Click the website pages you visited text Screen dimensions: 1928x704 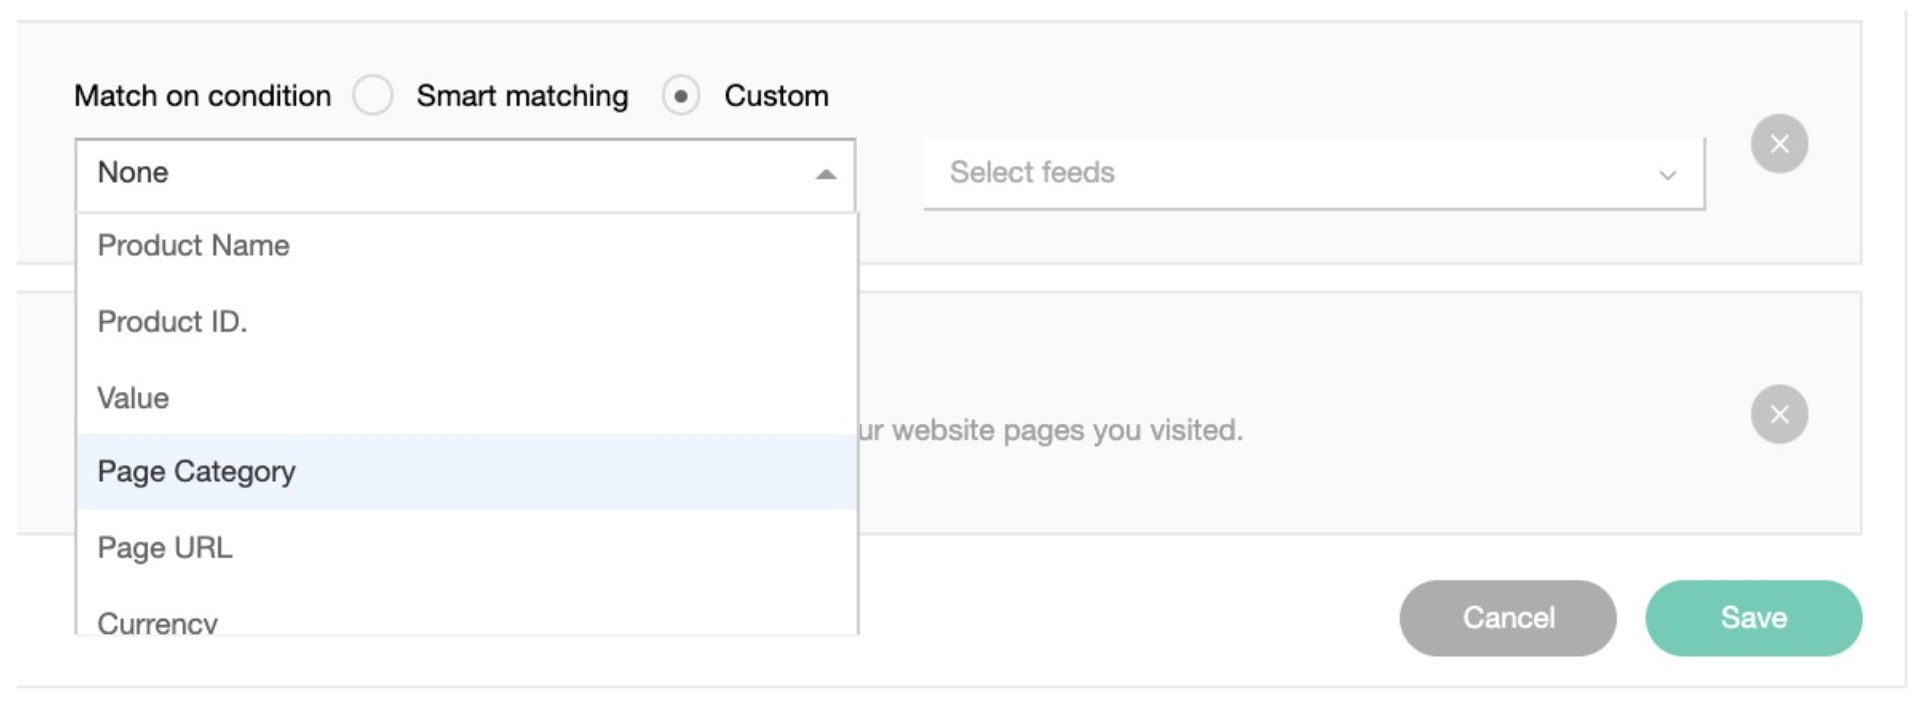click(x=1050, y=431)
